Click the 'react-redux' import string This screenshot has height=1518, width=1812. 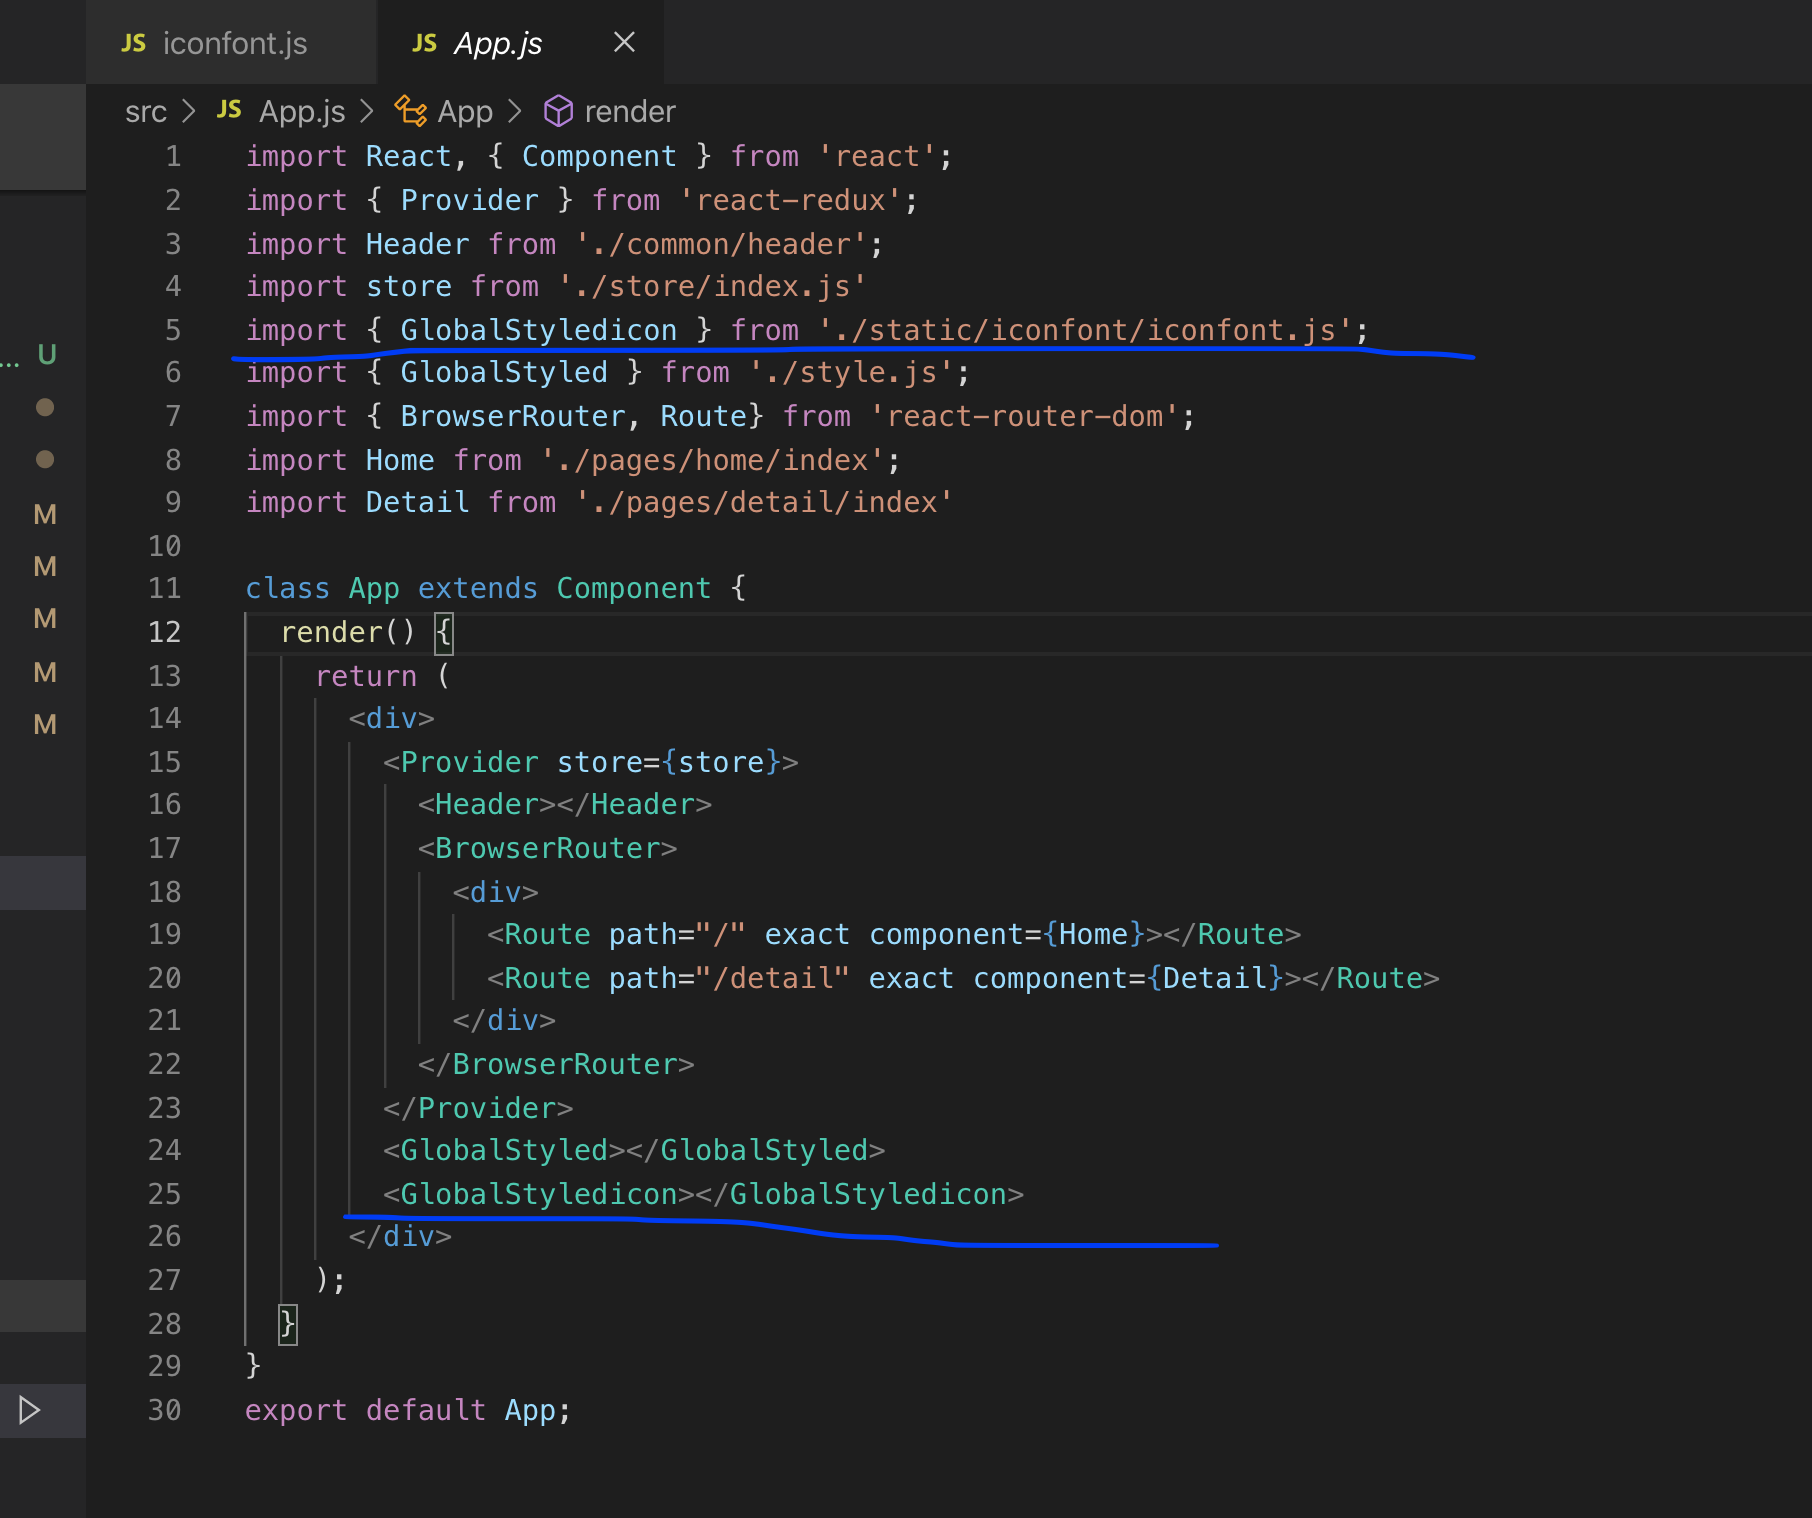[790, 200]
